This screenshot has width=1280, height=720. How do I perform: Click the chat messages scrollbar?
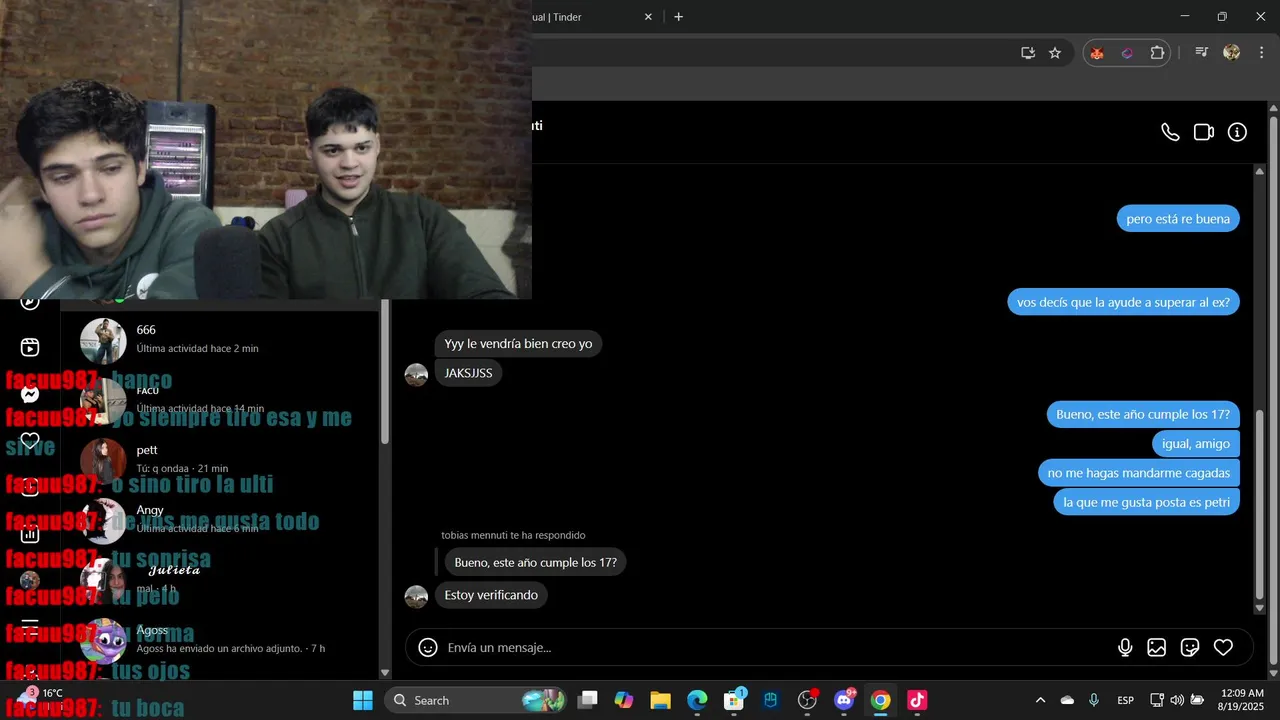coord(1259,505)
